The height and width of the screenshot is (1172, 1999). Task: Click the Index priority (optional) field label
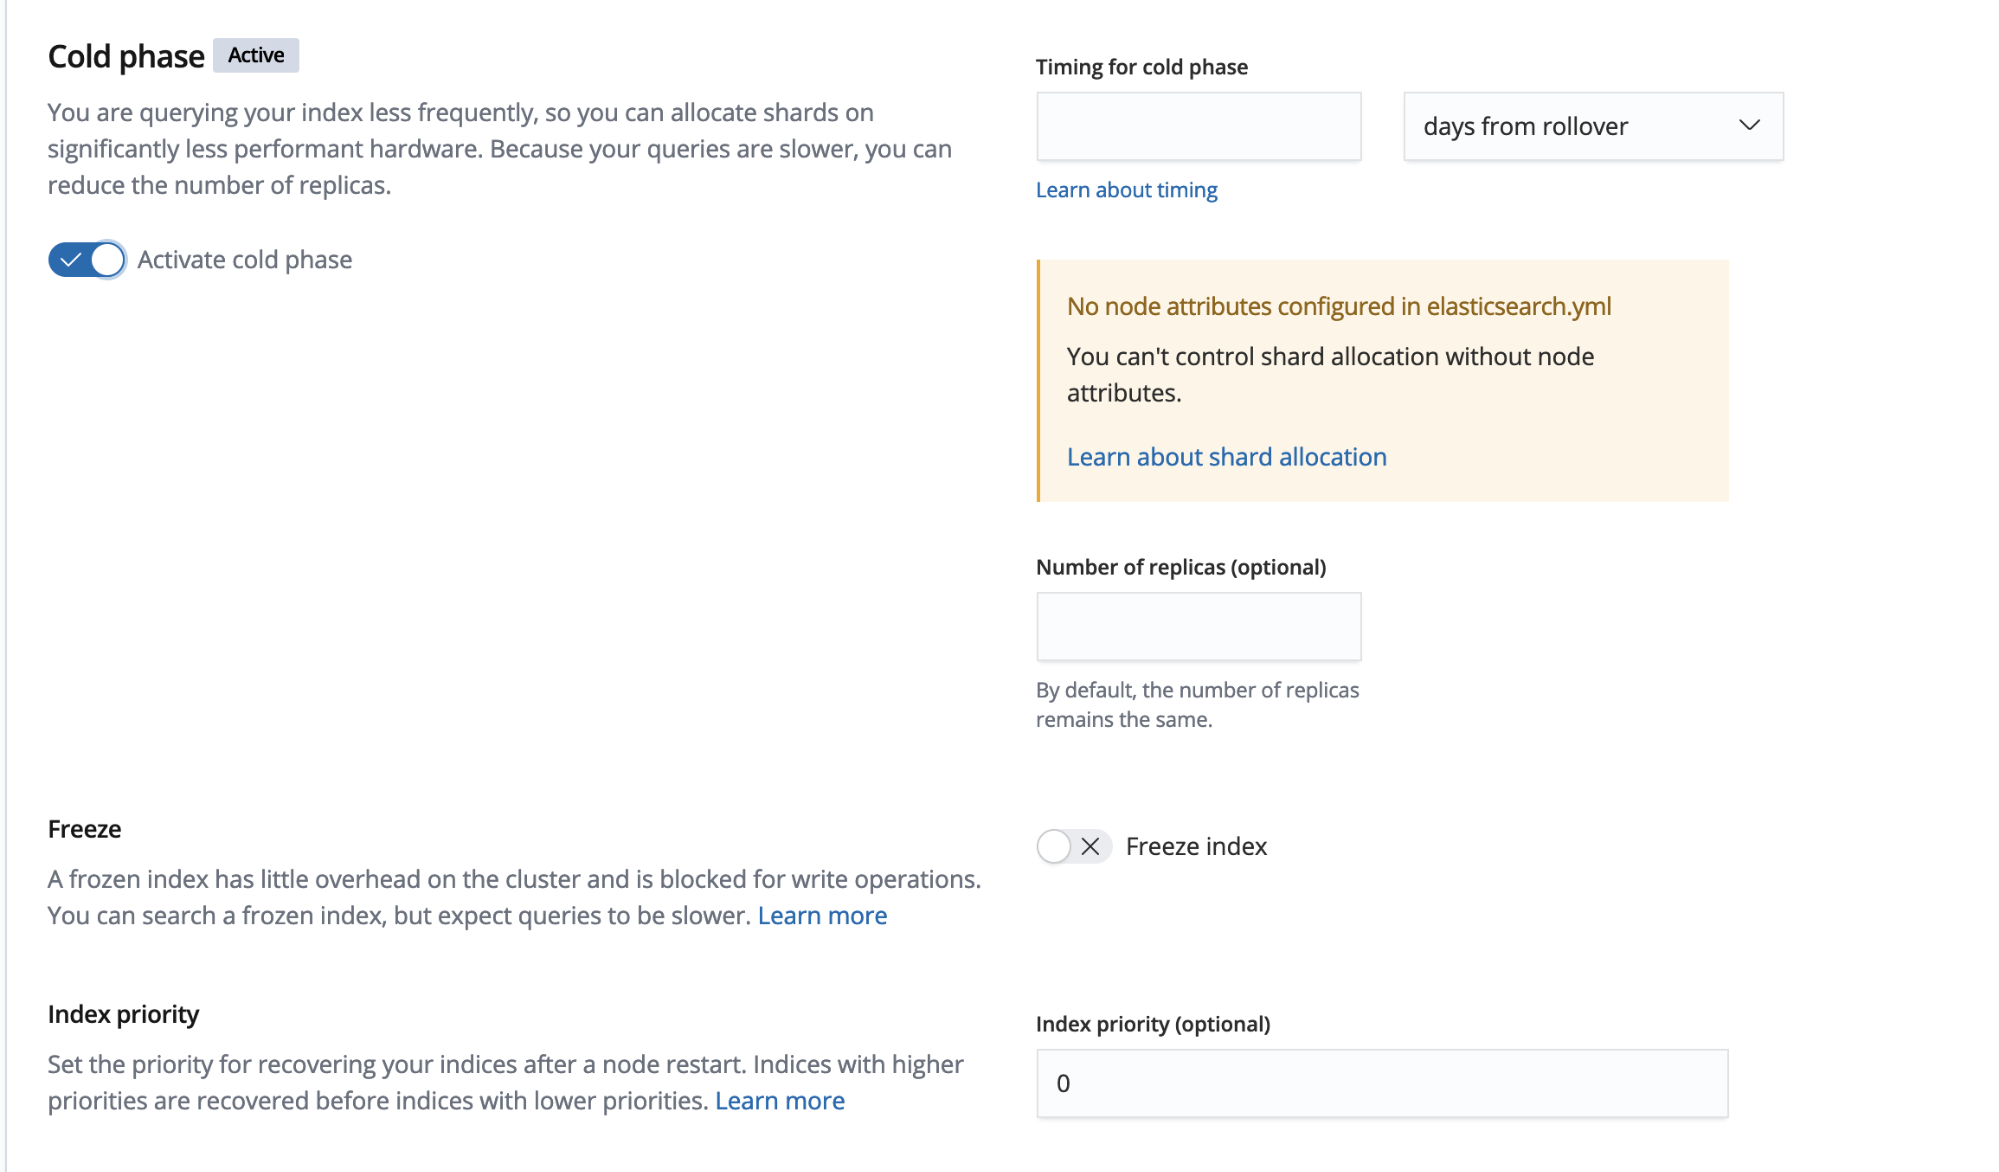pyautogui.click(x=1152, y=1024)
